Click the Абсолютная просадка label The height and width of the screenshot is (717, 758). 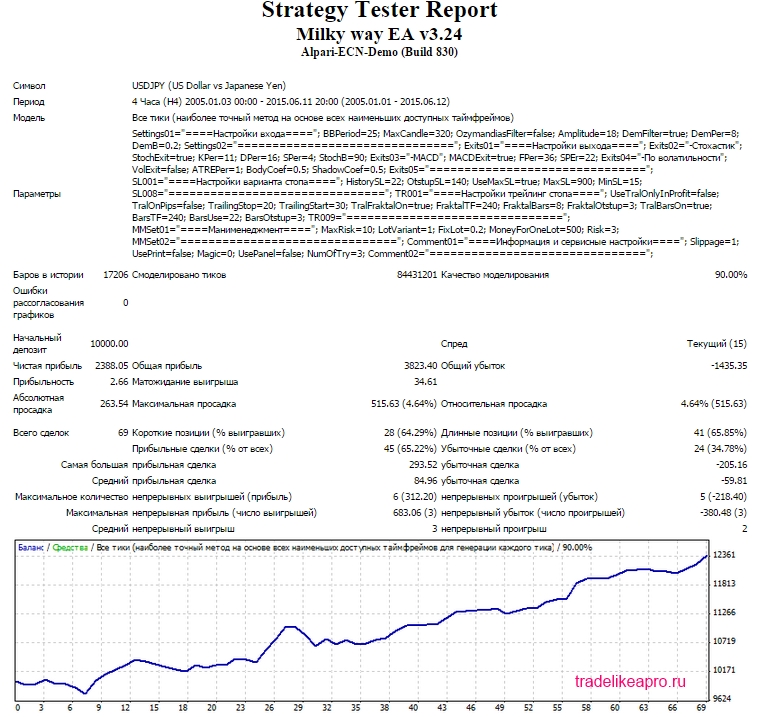38,404
